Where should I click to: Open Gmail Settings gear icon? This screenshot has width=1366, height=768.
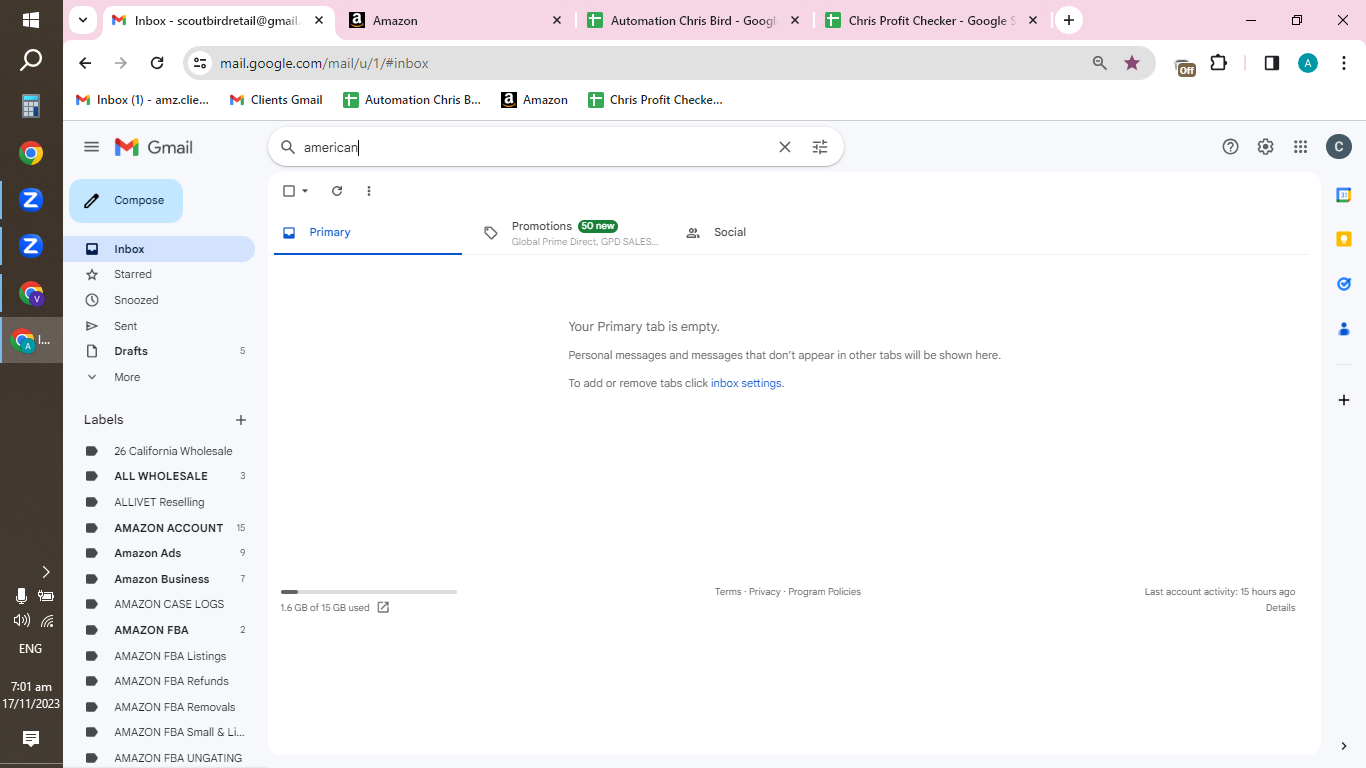coord(1266,147)
